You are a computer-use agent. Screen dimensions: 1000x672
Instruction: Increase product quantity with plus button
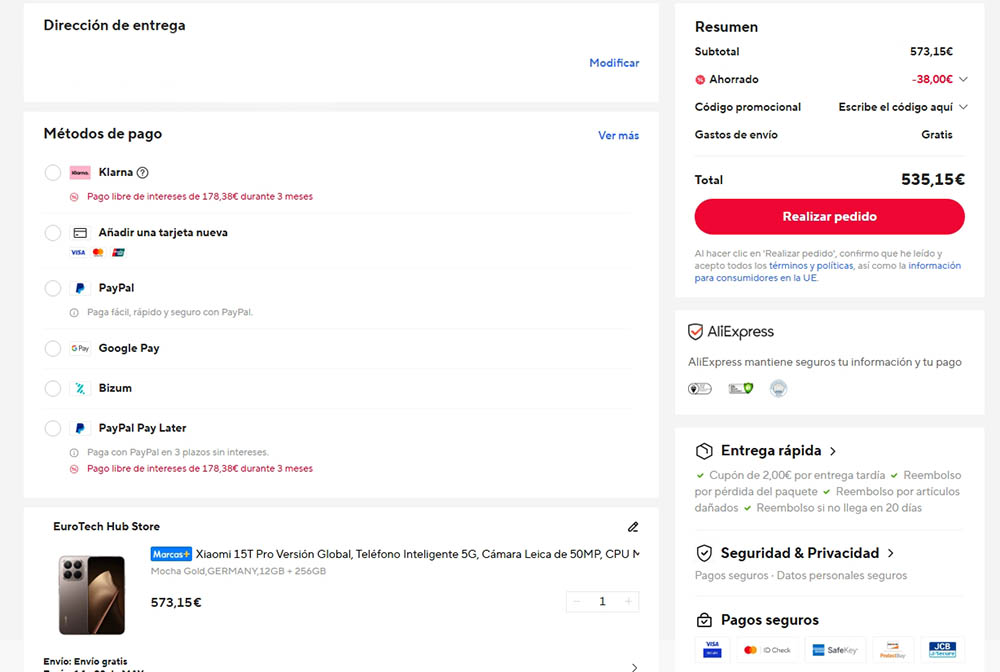pyautogui.click(x=628, y=601)
